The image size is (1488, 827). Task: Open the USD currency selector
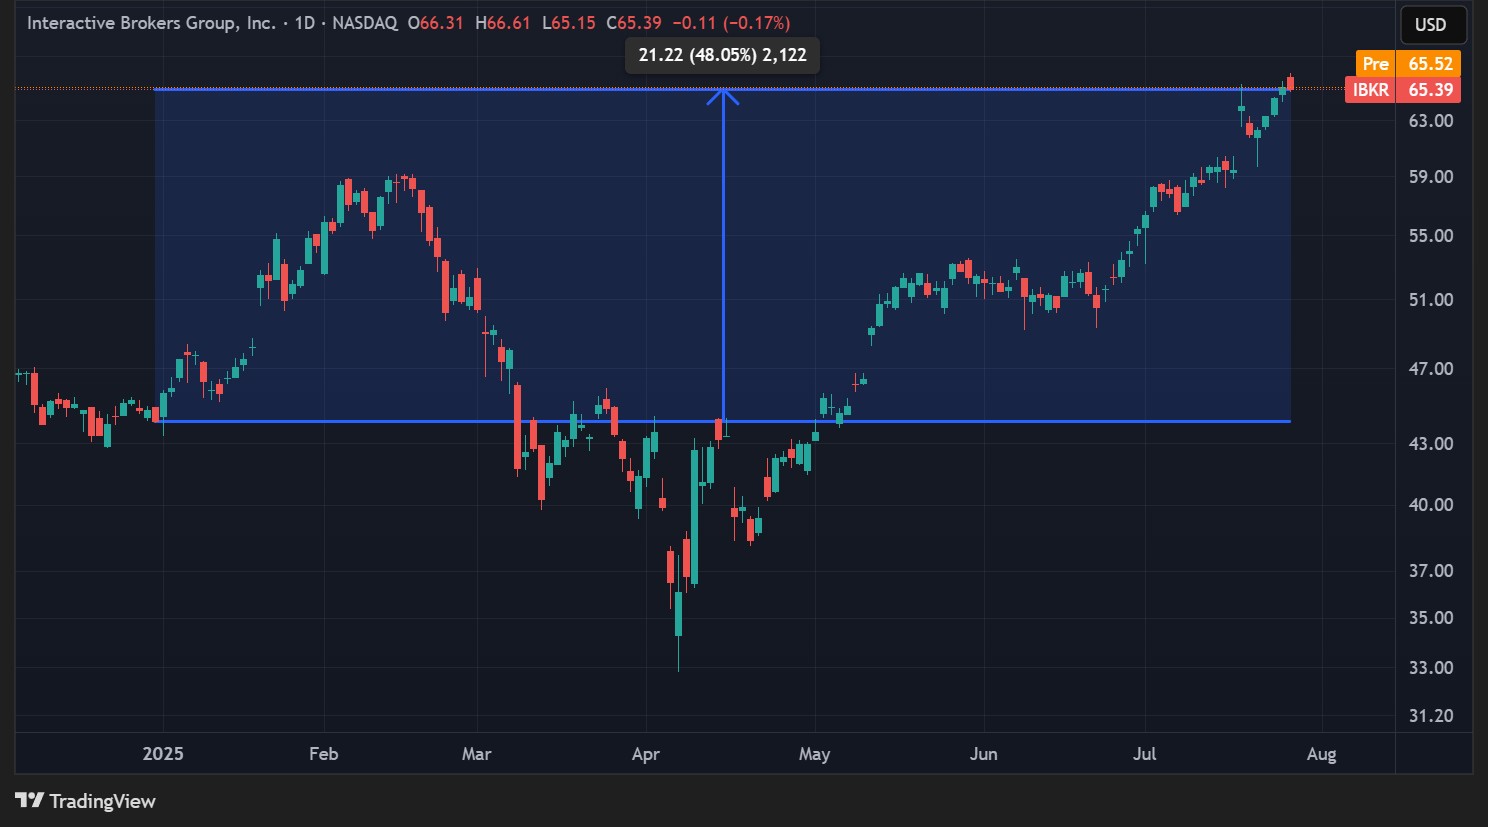1430,25
